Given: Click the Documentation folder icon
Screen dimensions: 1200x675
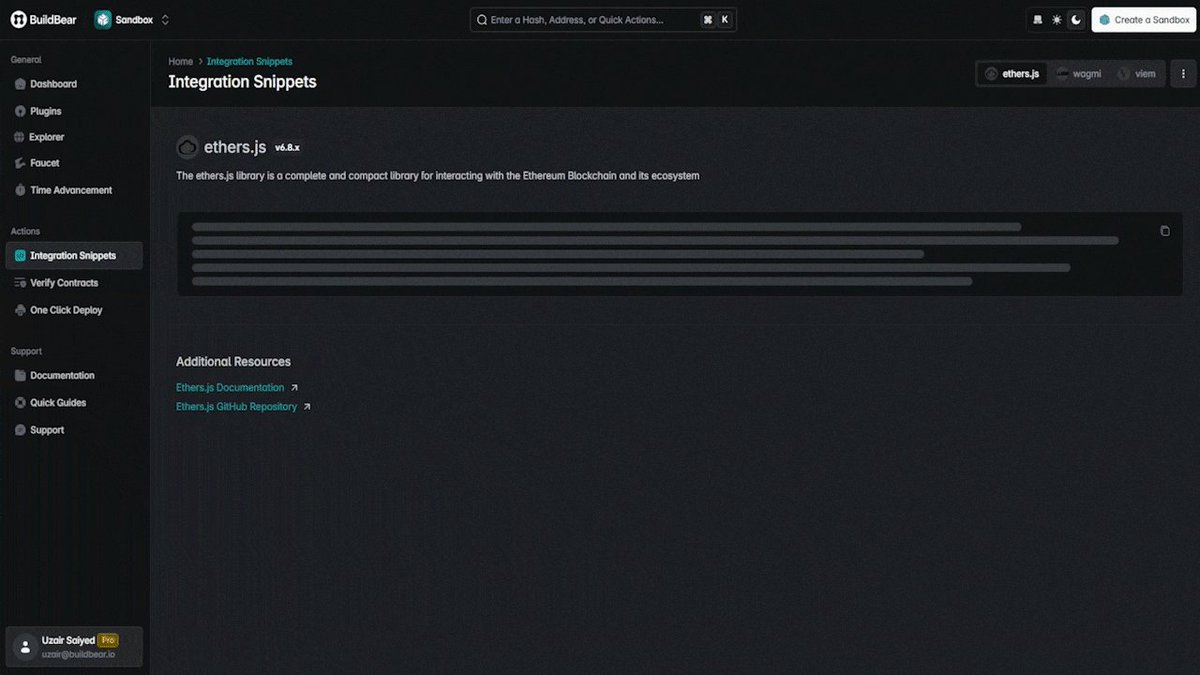Looking at the screenshot, I should (21, 376).
